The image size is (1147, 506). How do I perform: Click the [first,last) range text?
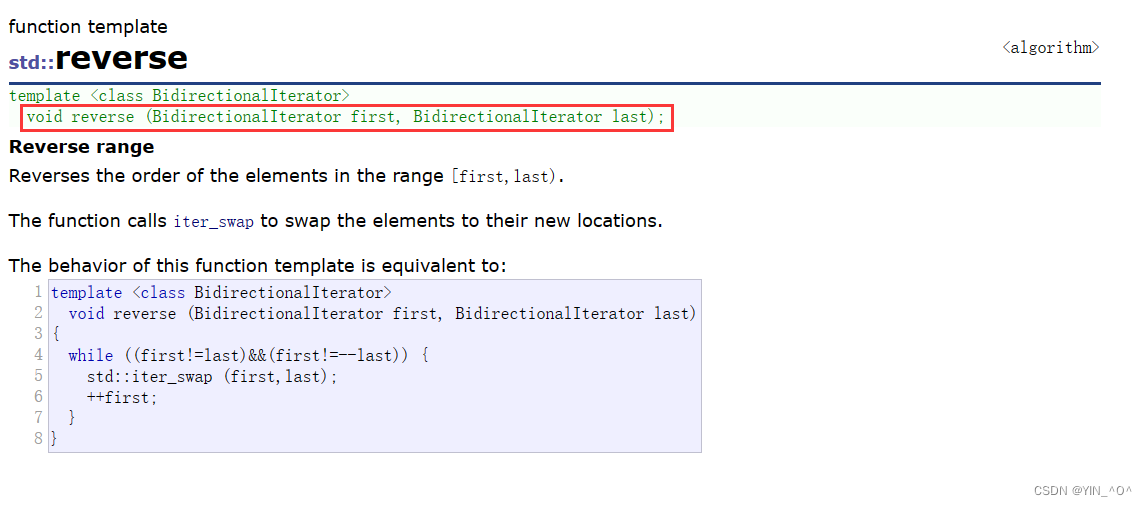pyautogui.click(x=505, y=176)
